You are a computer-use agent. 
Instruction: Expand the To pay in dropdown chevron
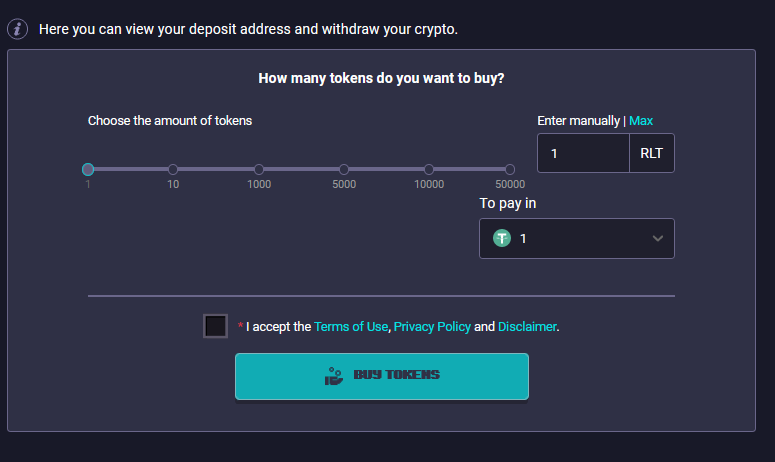point(657,238)
